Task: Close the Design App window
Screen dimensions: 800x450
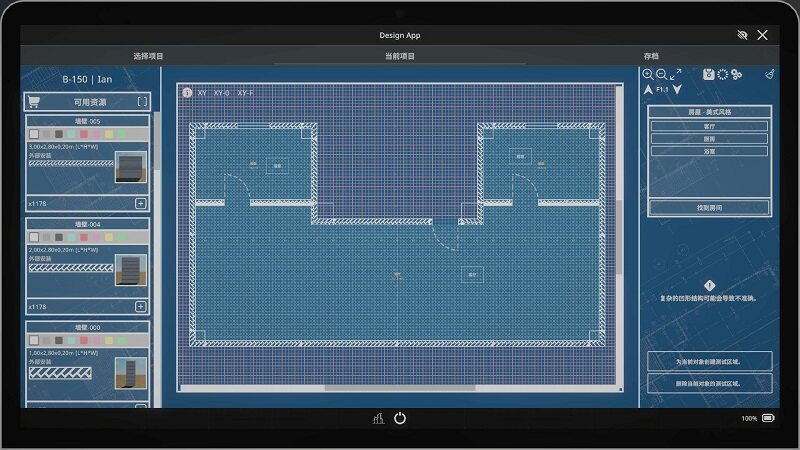Action: click(762, 35)
